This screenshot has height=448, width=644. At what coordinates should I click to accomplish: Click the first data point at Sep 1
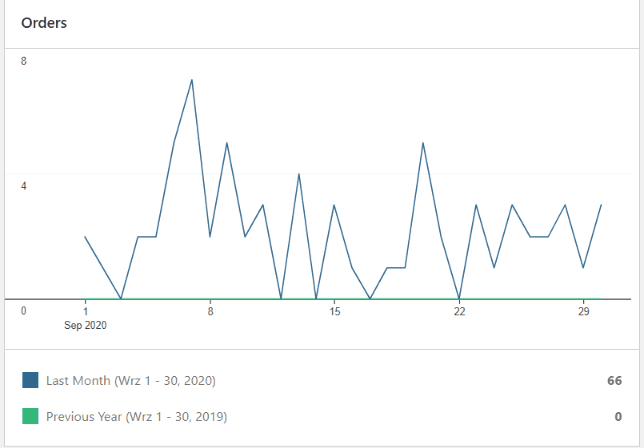[x=85, y=237]
